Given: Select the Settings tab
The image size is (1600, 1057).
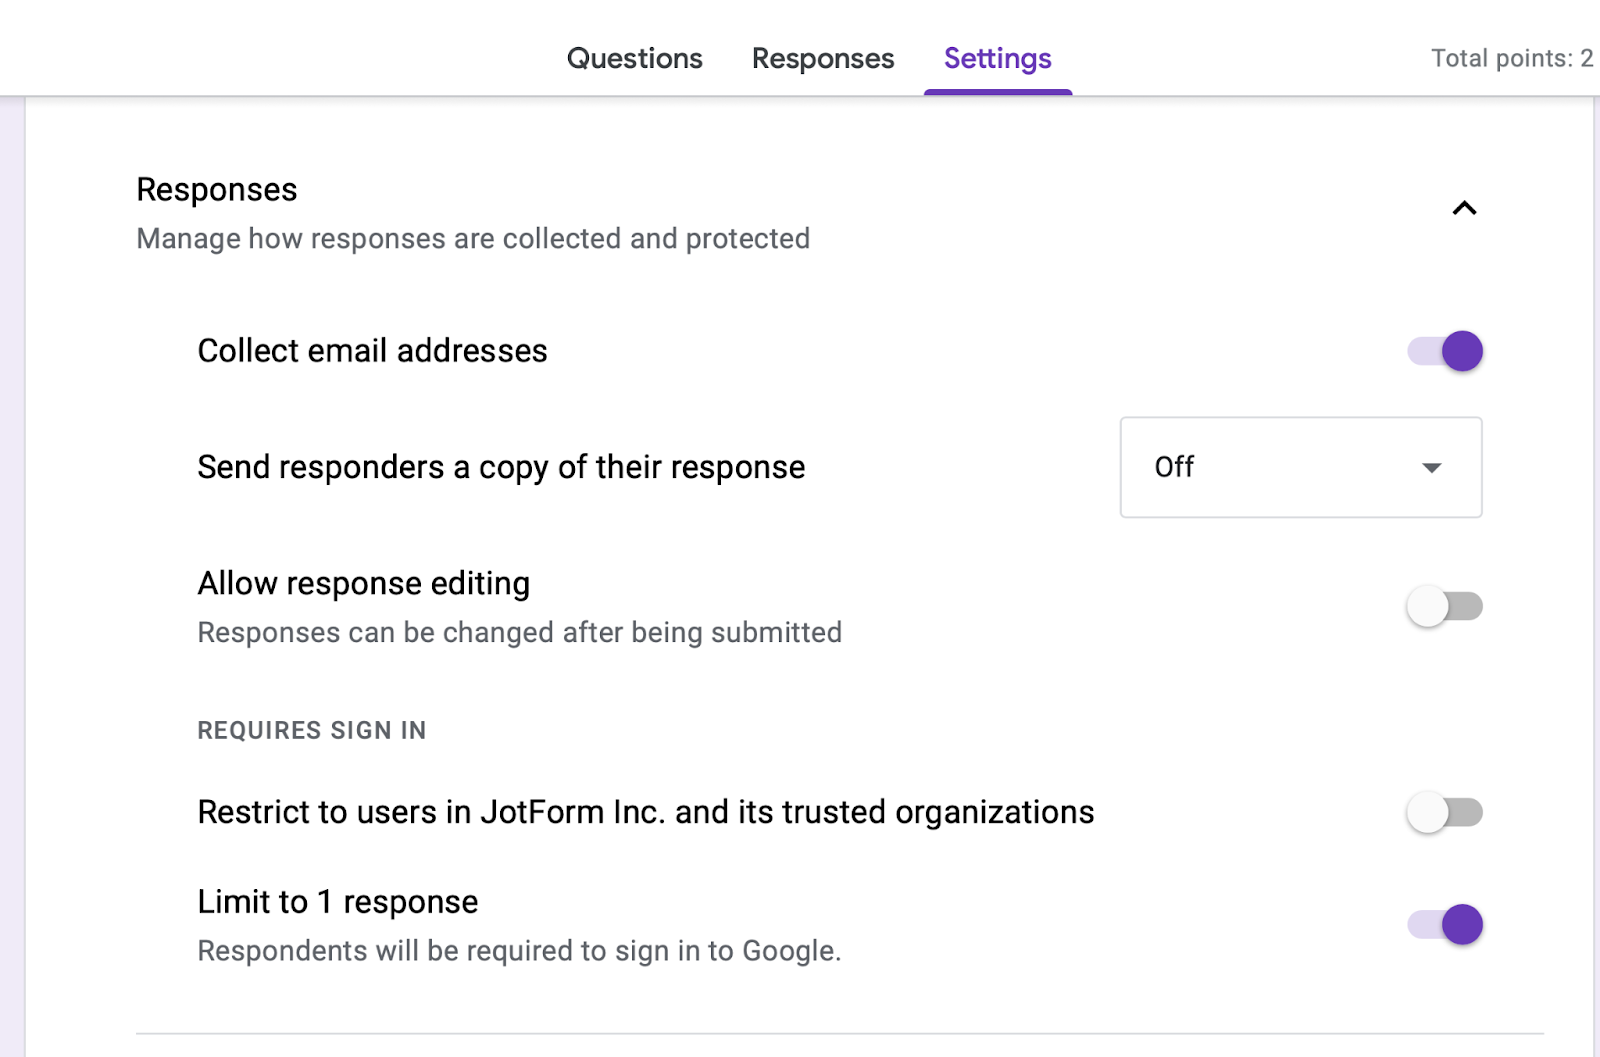Looking at the screenshot, I should 997,58.
